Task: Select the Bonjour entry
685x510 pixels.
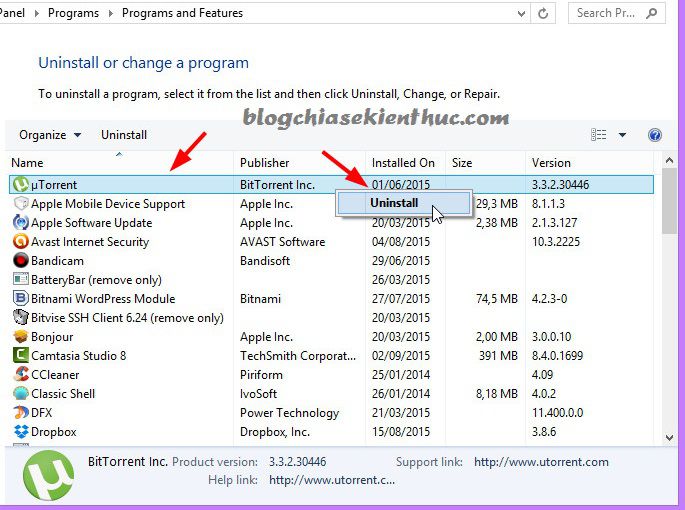Action: pos(52,337)
